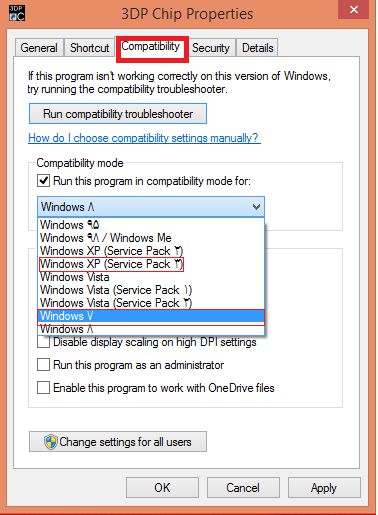
Task: Open How do I choose compatibility settings link
Action: tap(144, 138)
